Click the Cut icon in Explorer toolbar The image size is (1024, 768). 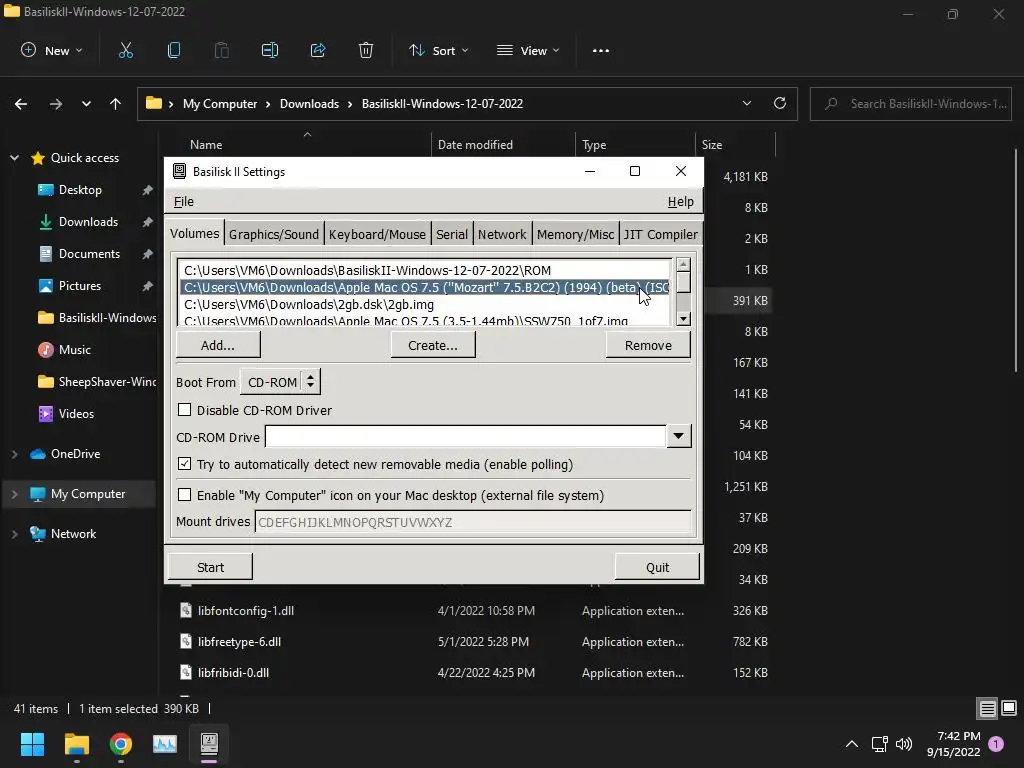pos(125,51)
